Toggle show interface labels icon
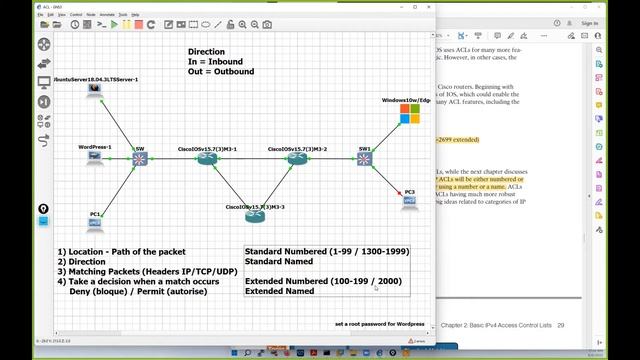This screenshot has width=640, height=360. point(87,25)
